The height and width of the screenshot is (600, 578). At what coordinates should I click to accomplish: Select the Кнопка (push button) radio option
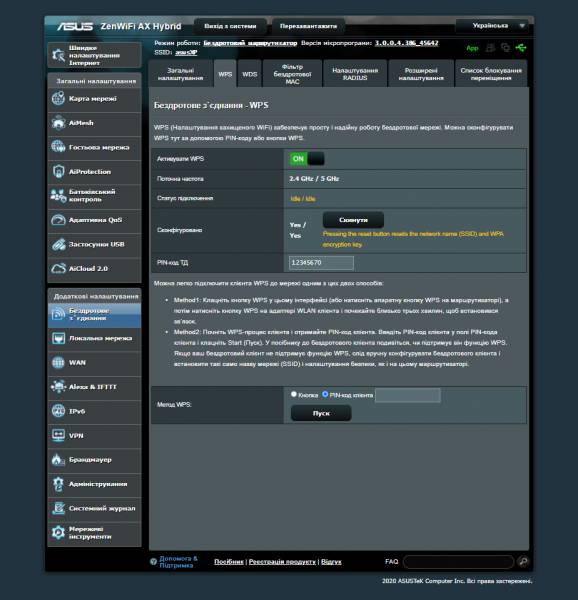[294, 394]
